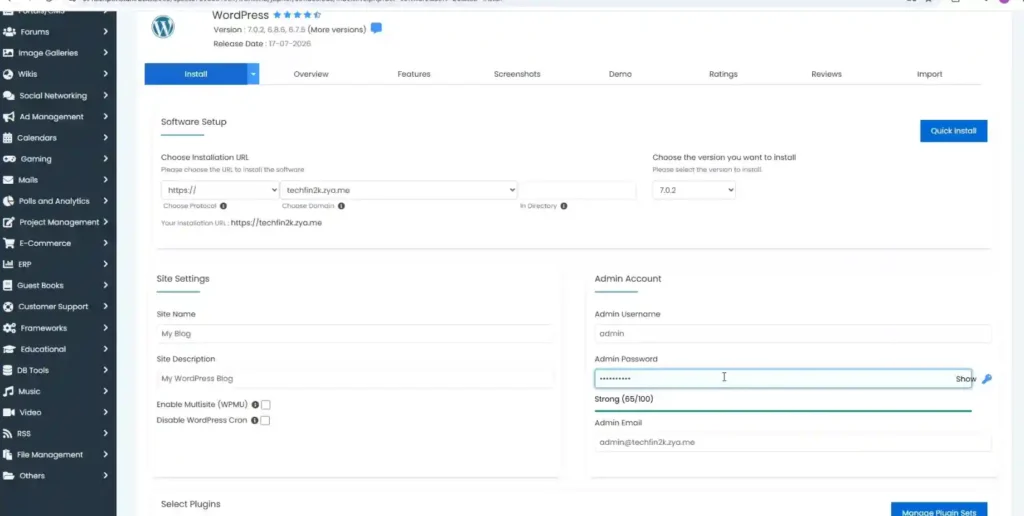1024x516 pixels.
Task: Click the WordPress star rating
Action: pyautogui.click(x=297, y=14)
